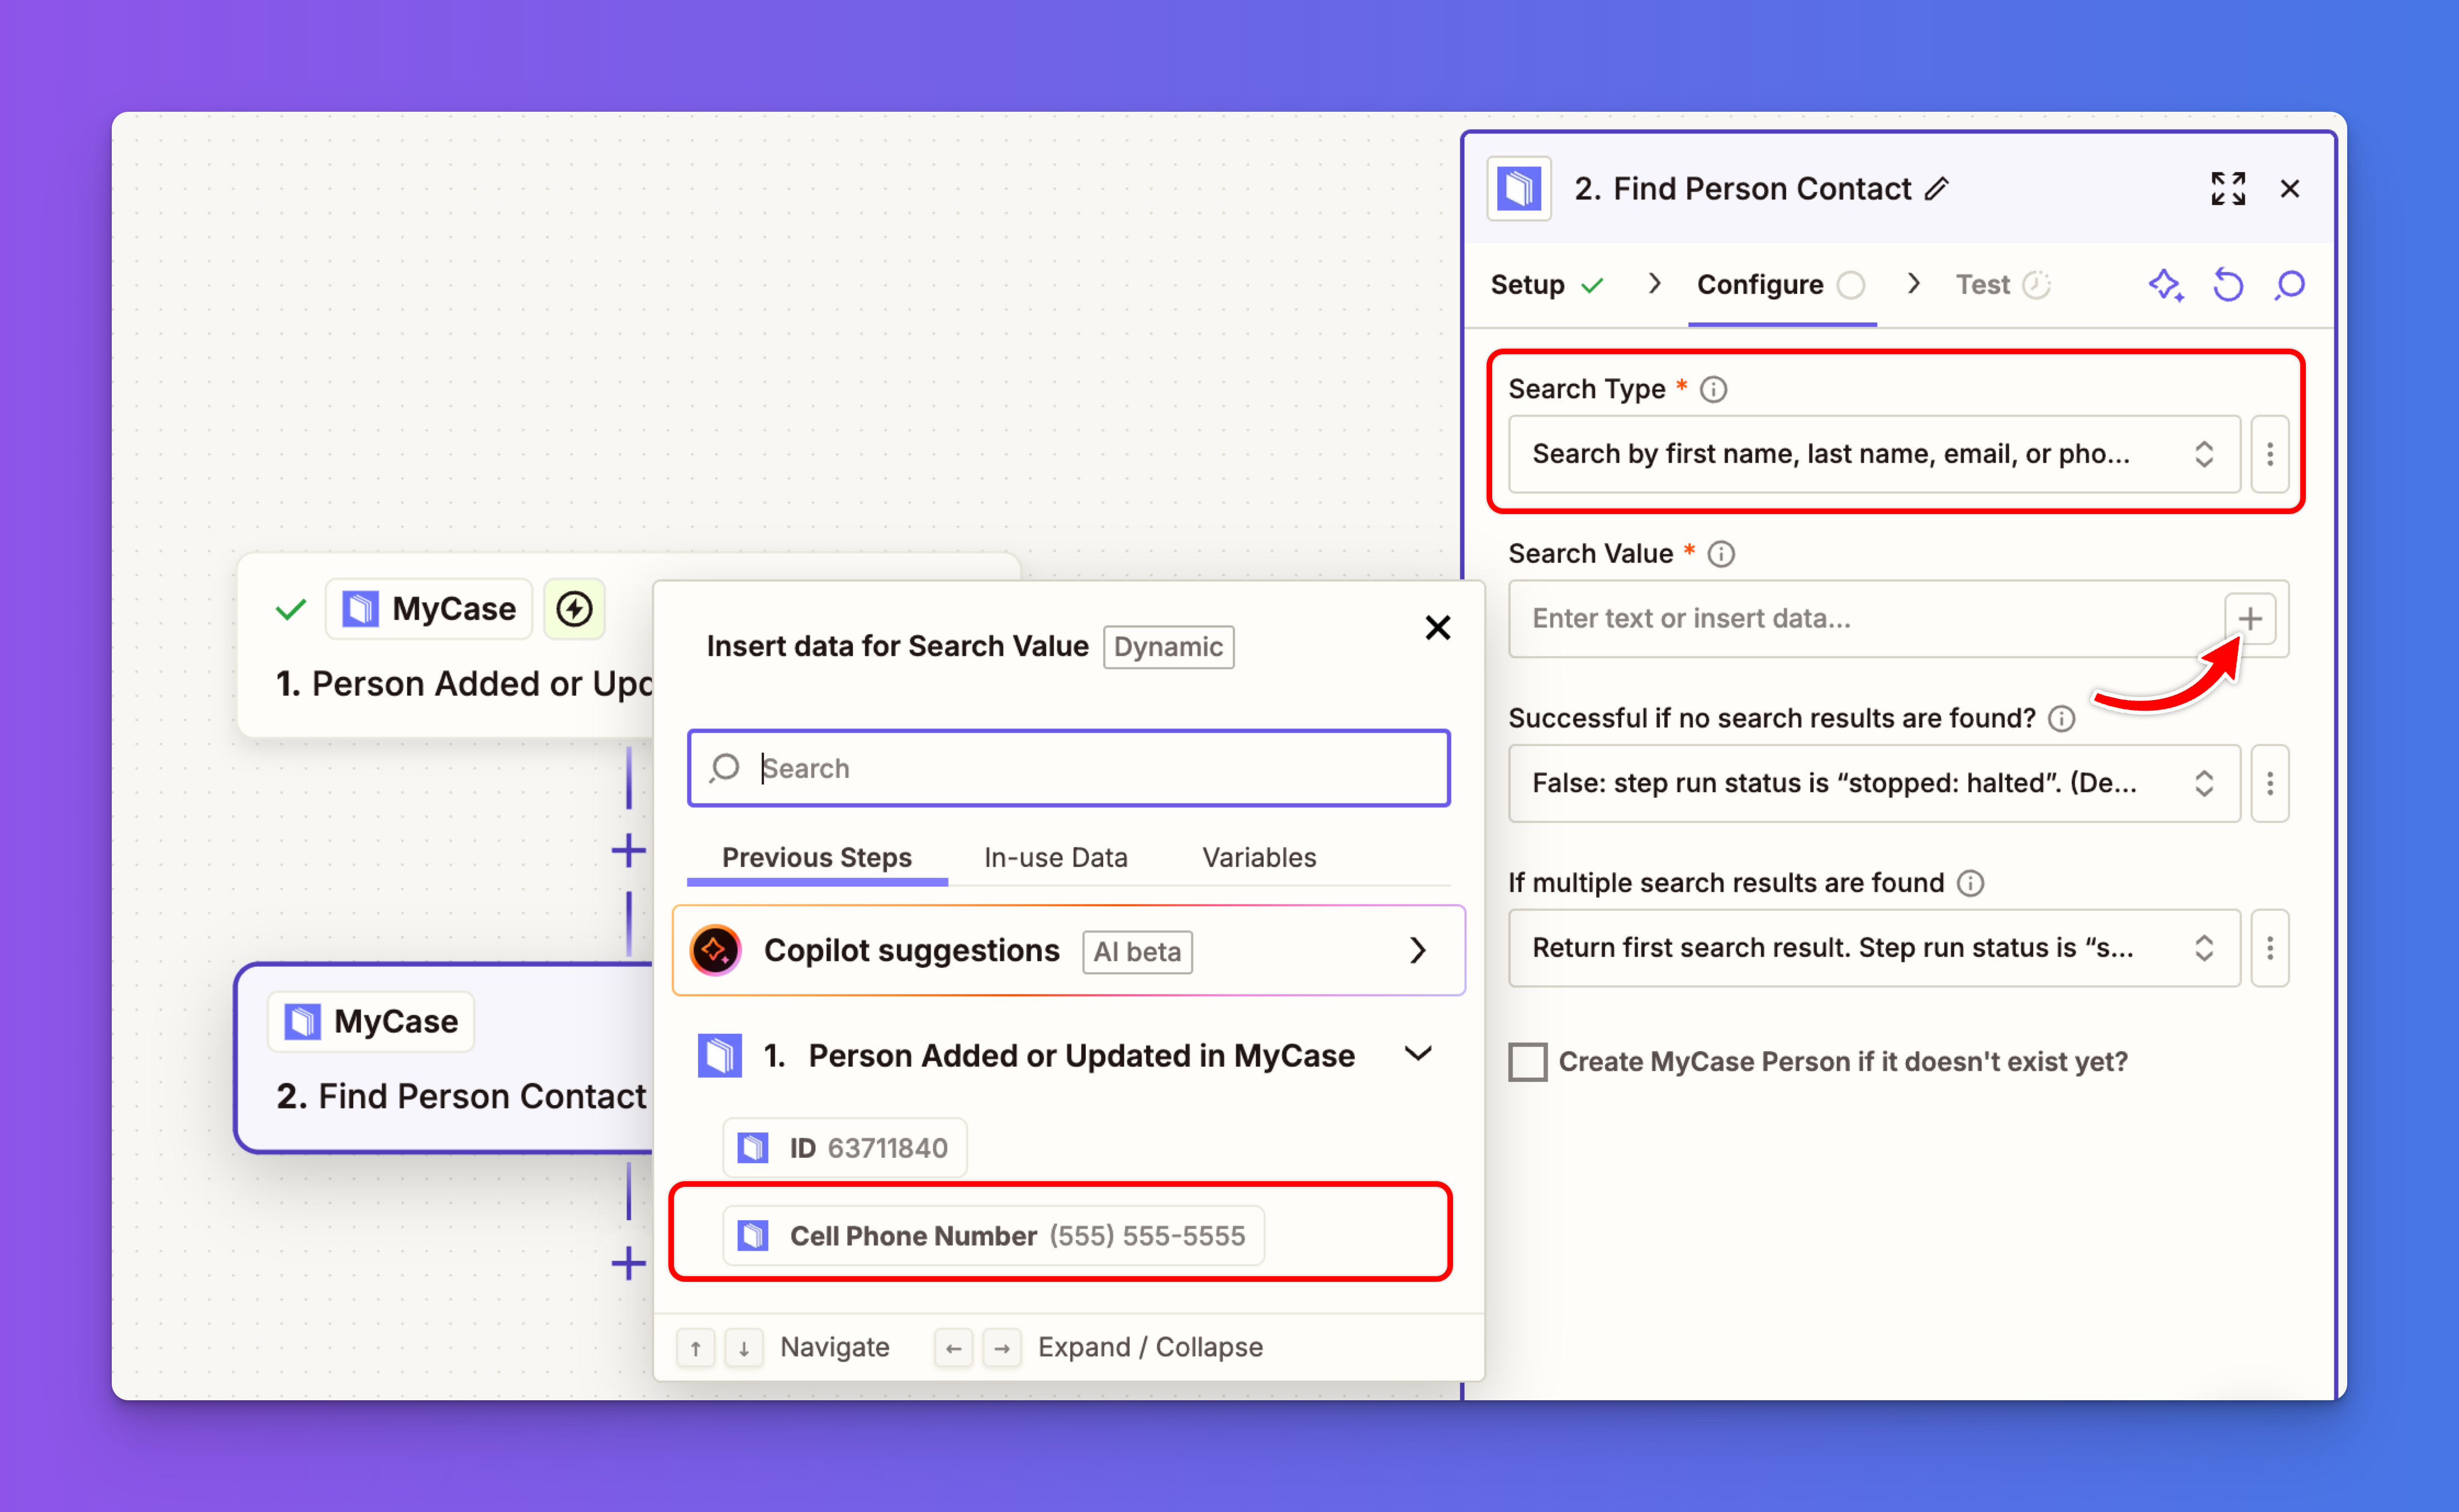Click the info icon next to Search Type

1713,389
